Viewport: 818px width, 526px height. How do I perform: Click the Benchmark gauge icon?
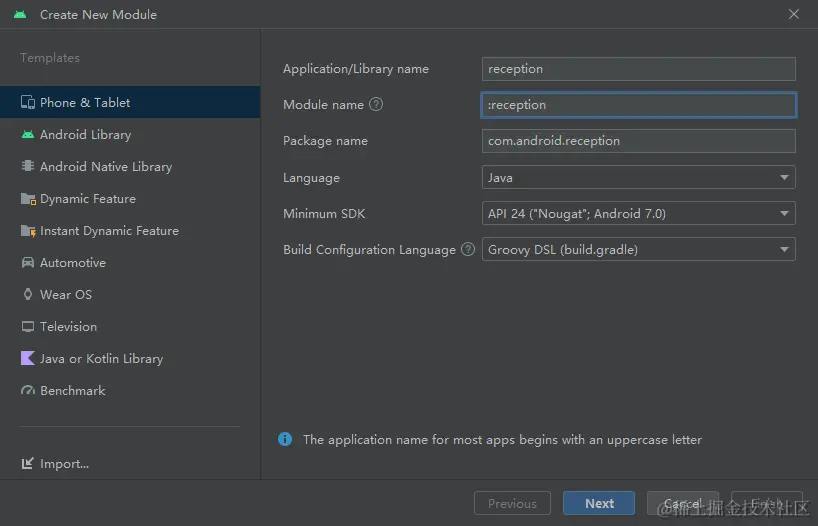[x=28, y=390]
